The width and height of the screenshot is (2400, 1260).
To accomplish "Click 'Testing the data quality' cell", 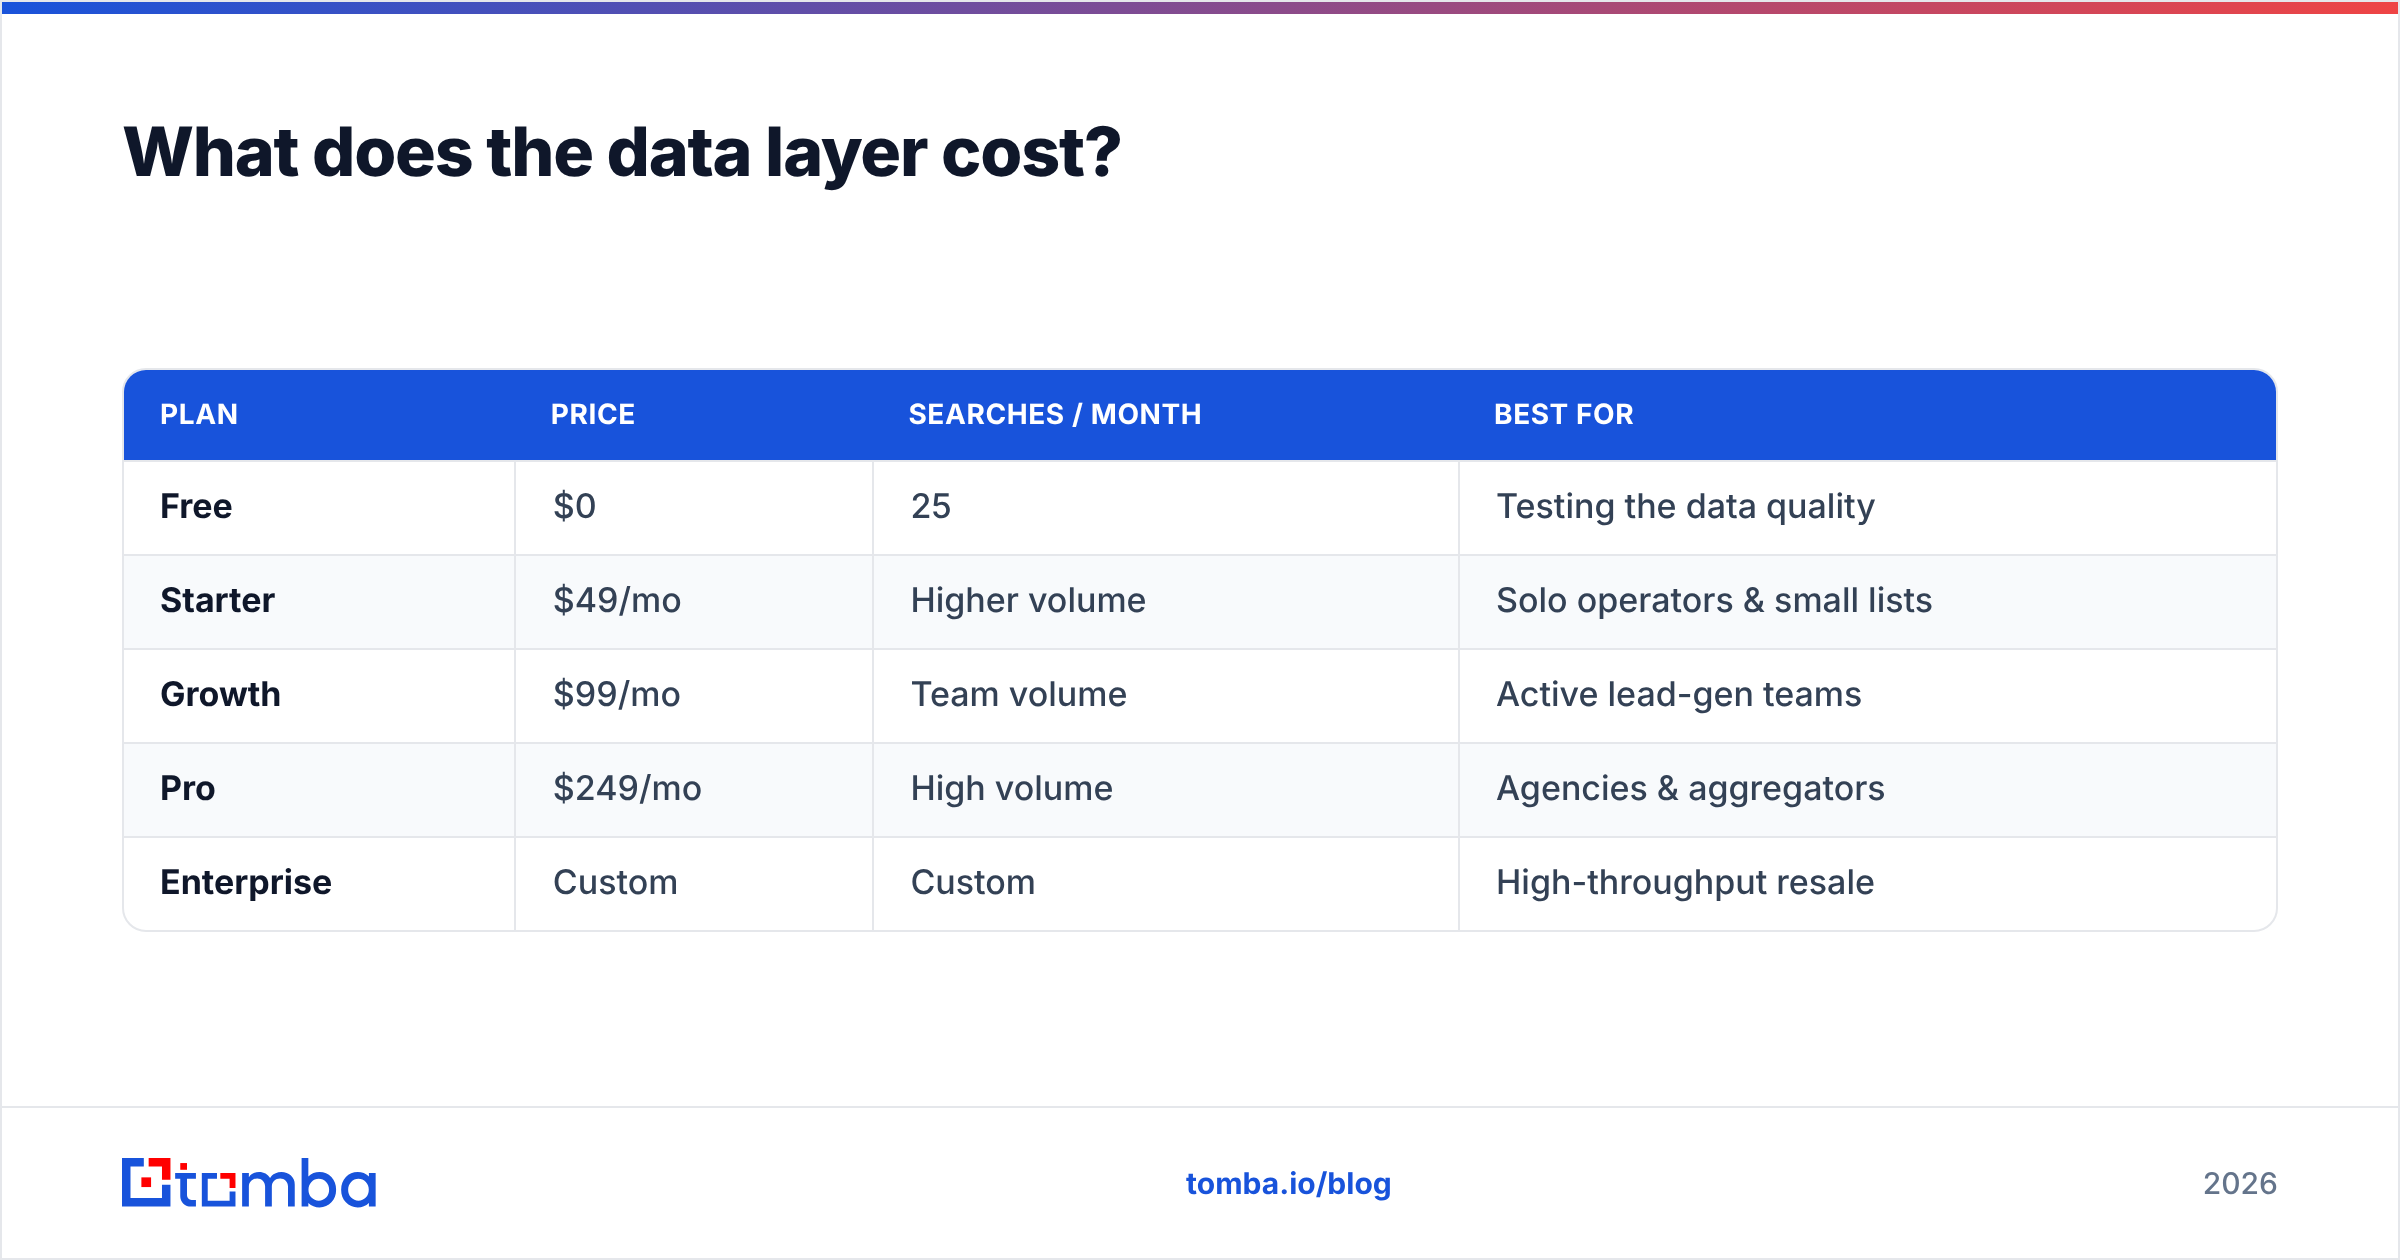I will (1867, 507).
